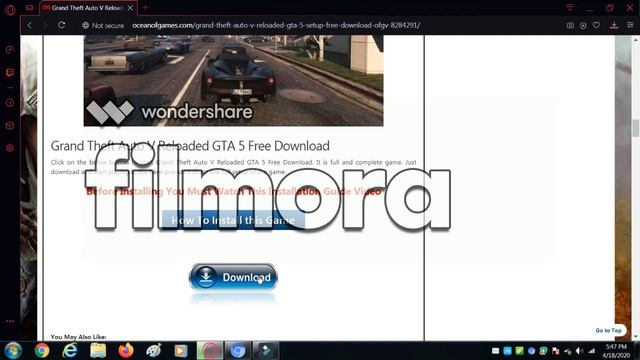
Task: Open the tab menu icon in title bar
Action: pos(570,7)
